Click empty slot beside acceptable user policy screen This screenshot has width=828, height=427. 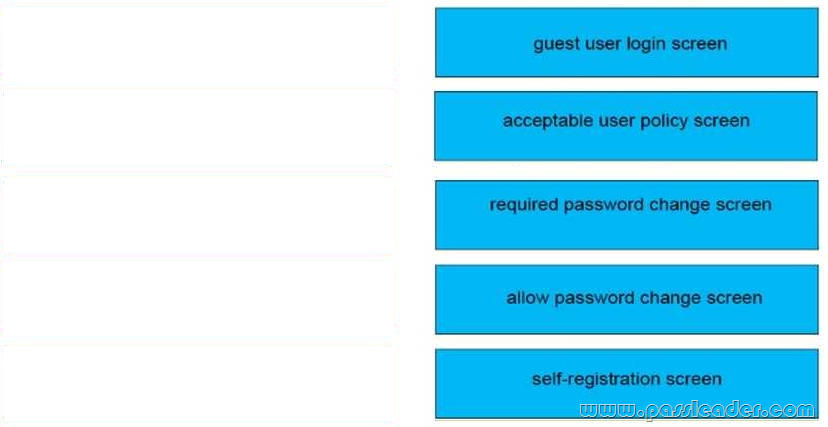pos(196,127)
